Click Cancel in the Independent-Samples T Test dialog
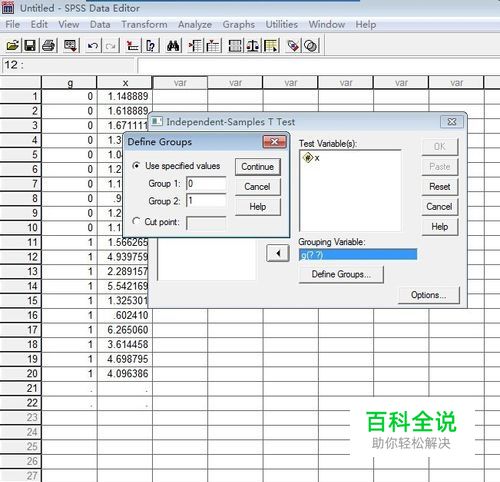This screenshot has width=500, height=482. 440,207
